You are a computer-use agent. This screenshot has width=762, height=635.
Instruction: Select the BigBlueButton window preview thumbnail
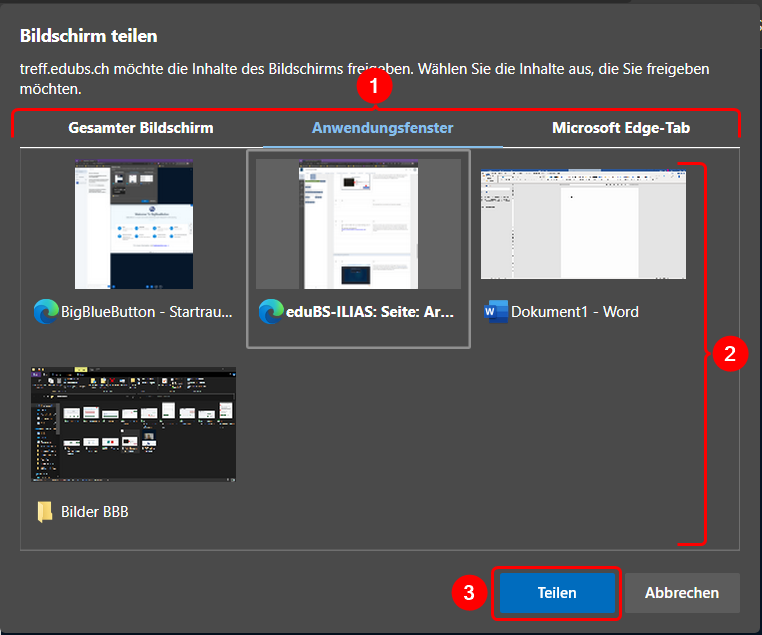[x=134, y=224]
